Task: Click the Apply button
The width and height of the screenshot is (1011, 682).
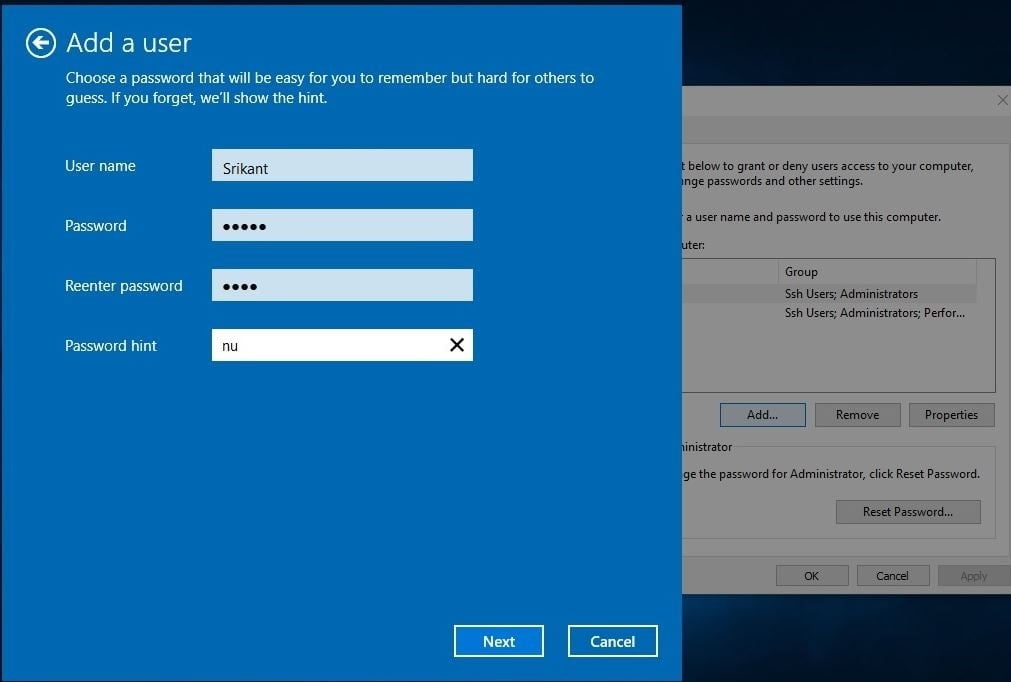Action: click(x=973, y=576)
